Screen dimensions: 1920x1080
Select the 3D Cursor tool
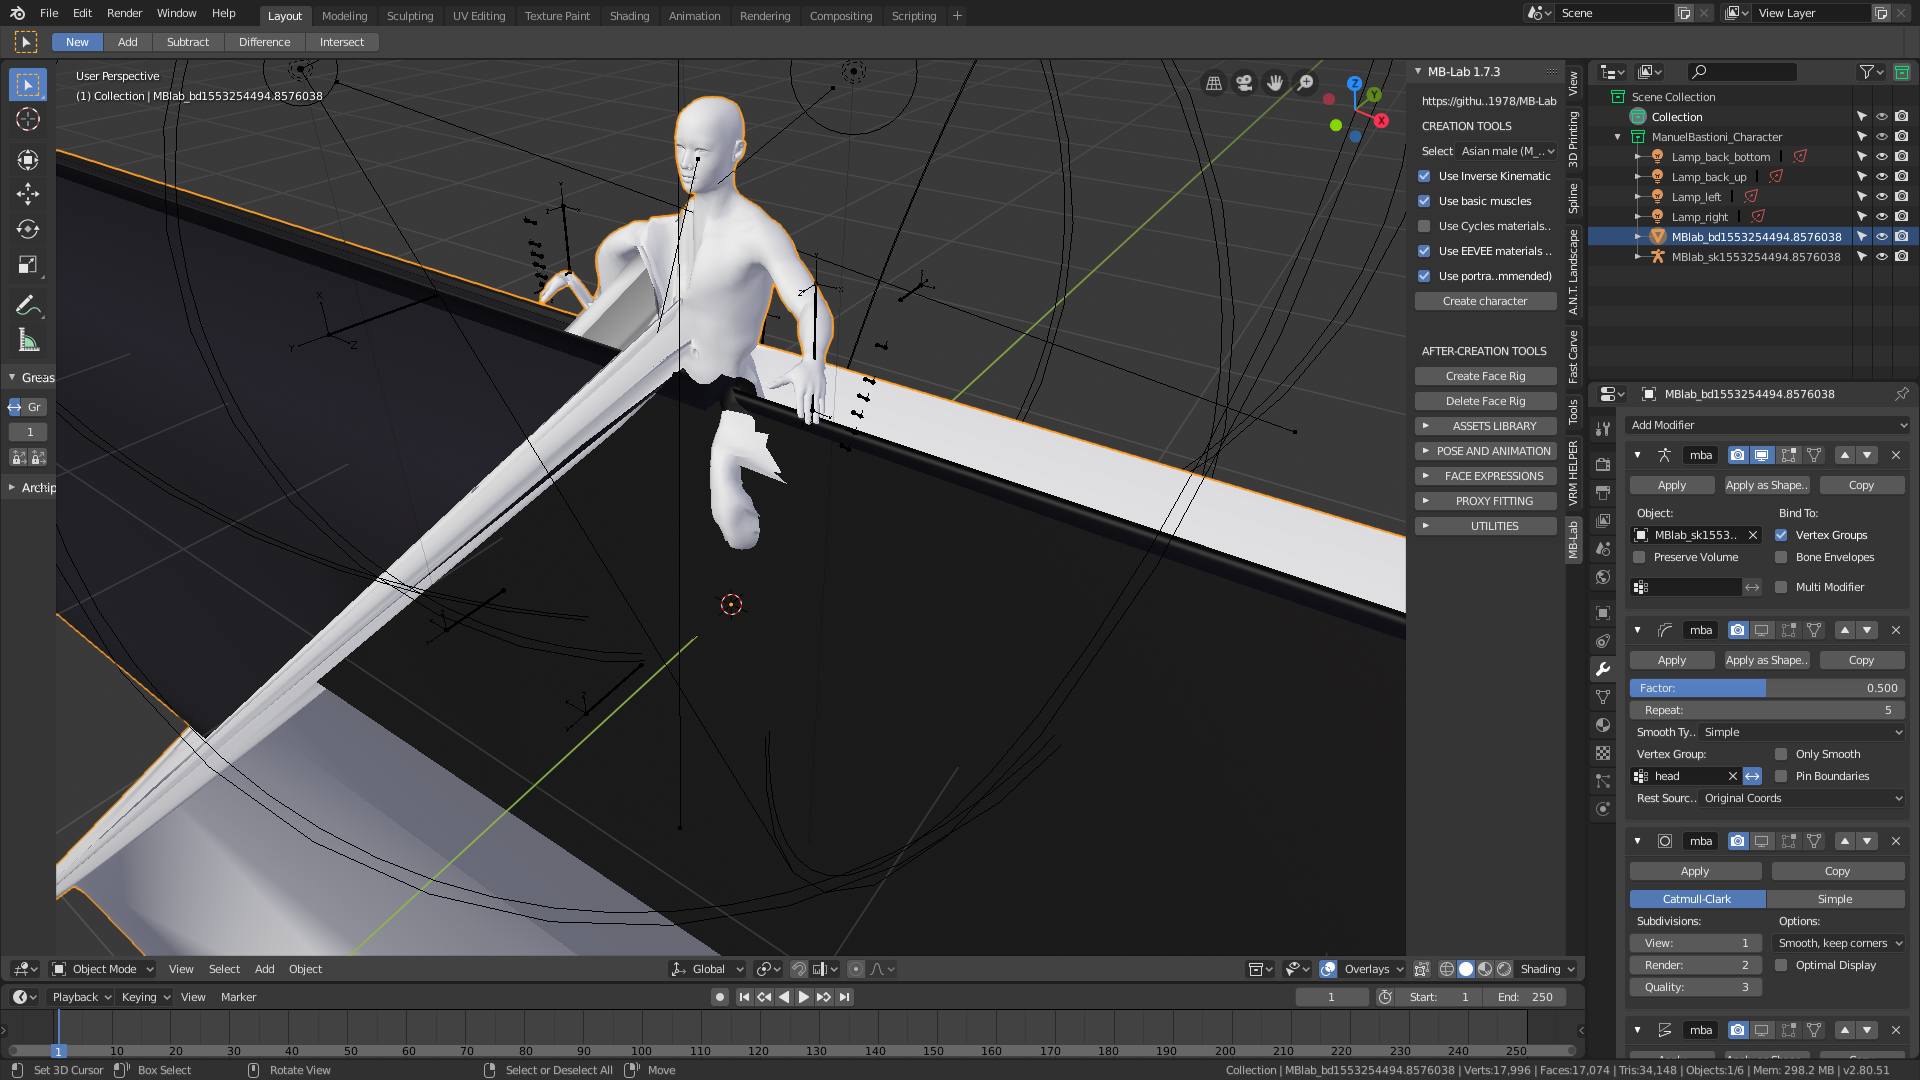tap(28, 120)
